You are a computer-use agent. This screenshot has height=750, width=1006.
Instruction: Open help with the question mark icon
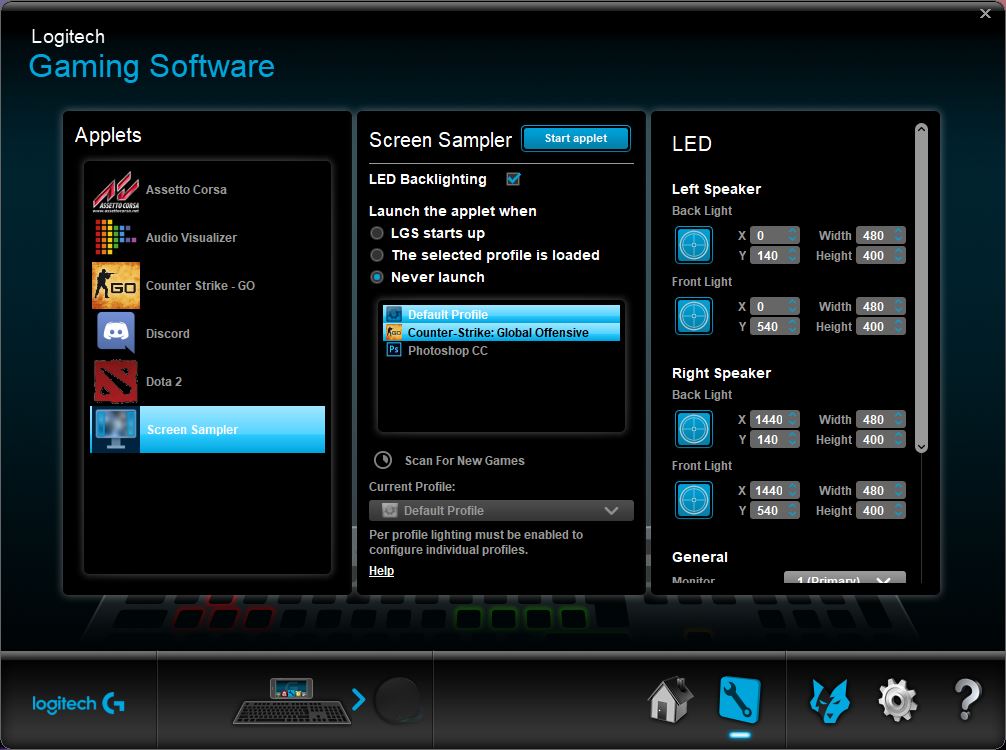[x=967, y=700]
